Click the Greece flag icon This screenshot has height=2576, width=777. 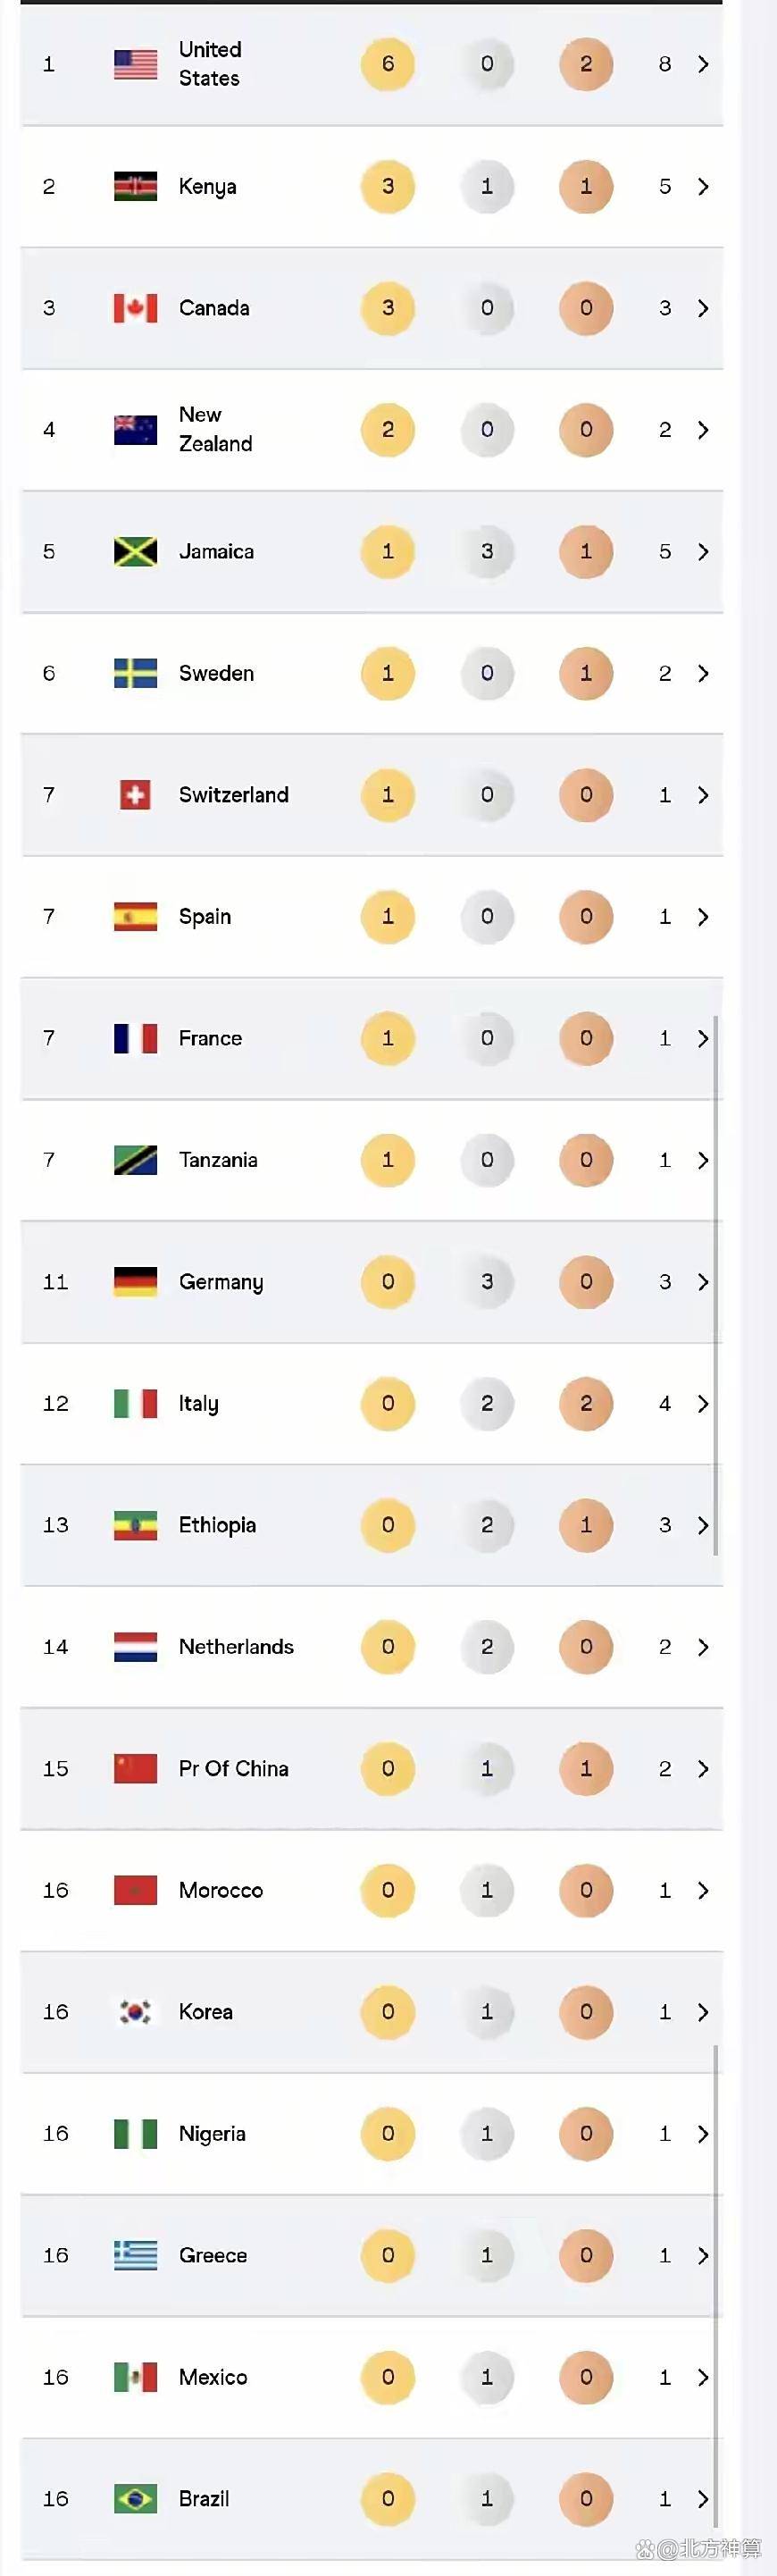(135, 2255)
